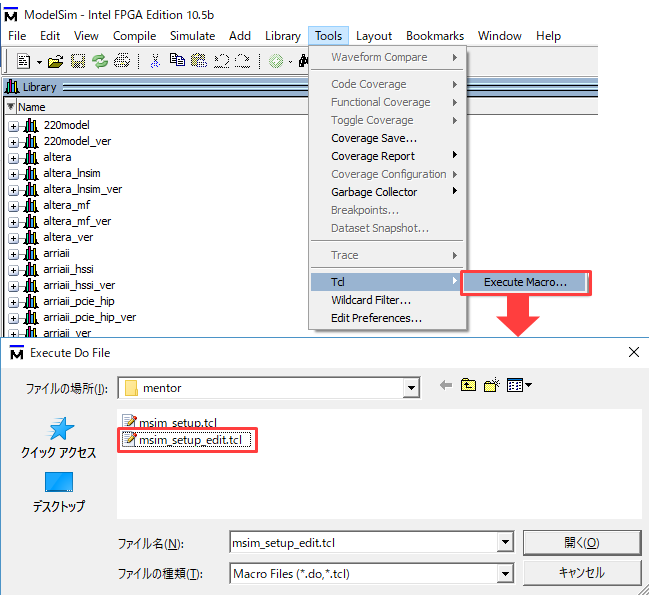Click the file name input field
The width and height of the screenshot is (649, 595).
(363, 542)
